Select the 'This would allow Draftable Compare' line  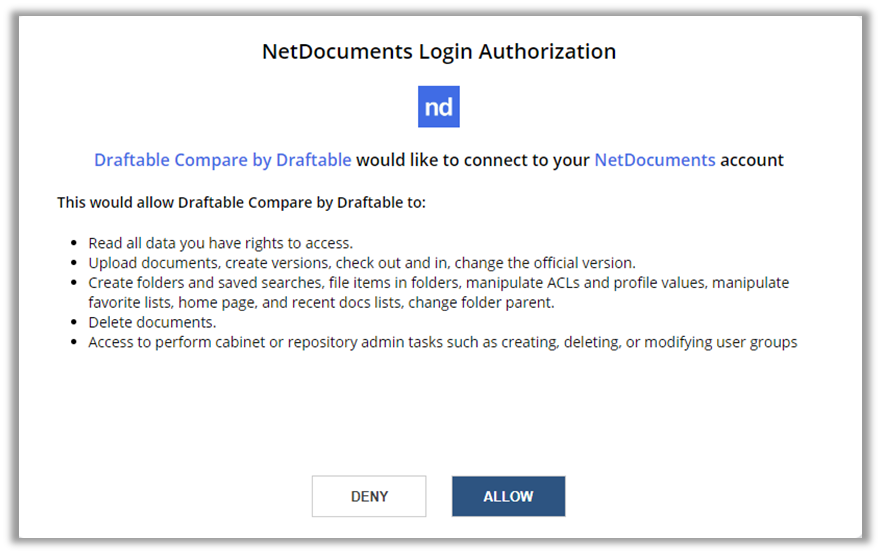pyautogui.click(x=241, y=202)
